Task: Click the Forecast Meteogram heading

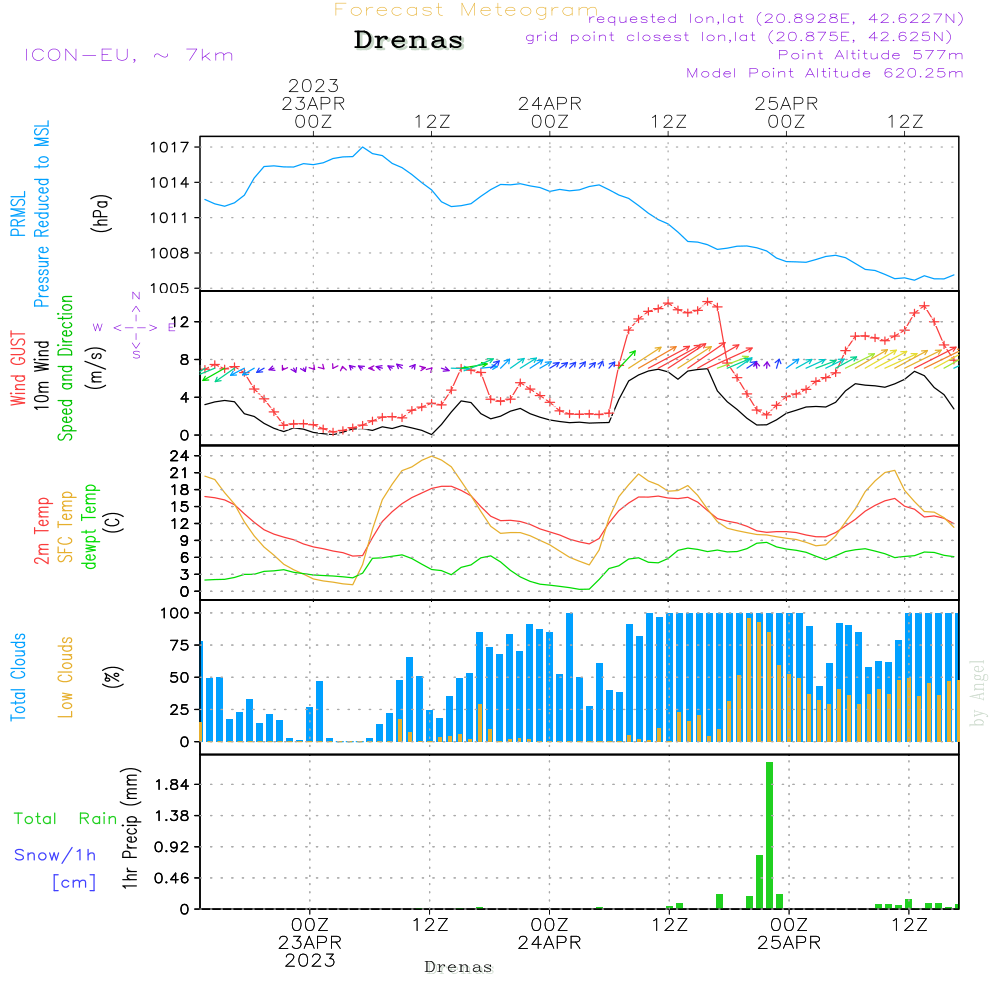Action: 466,10
